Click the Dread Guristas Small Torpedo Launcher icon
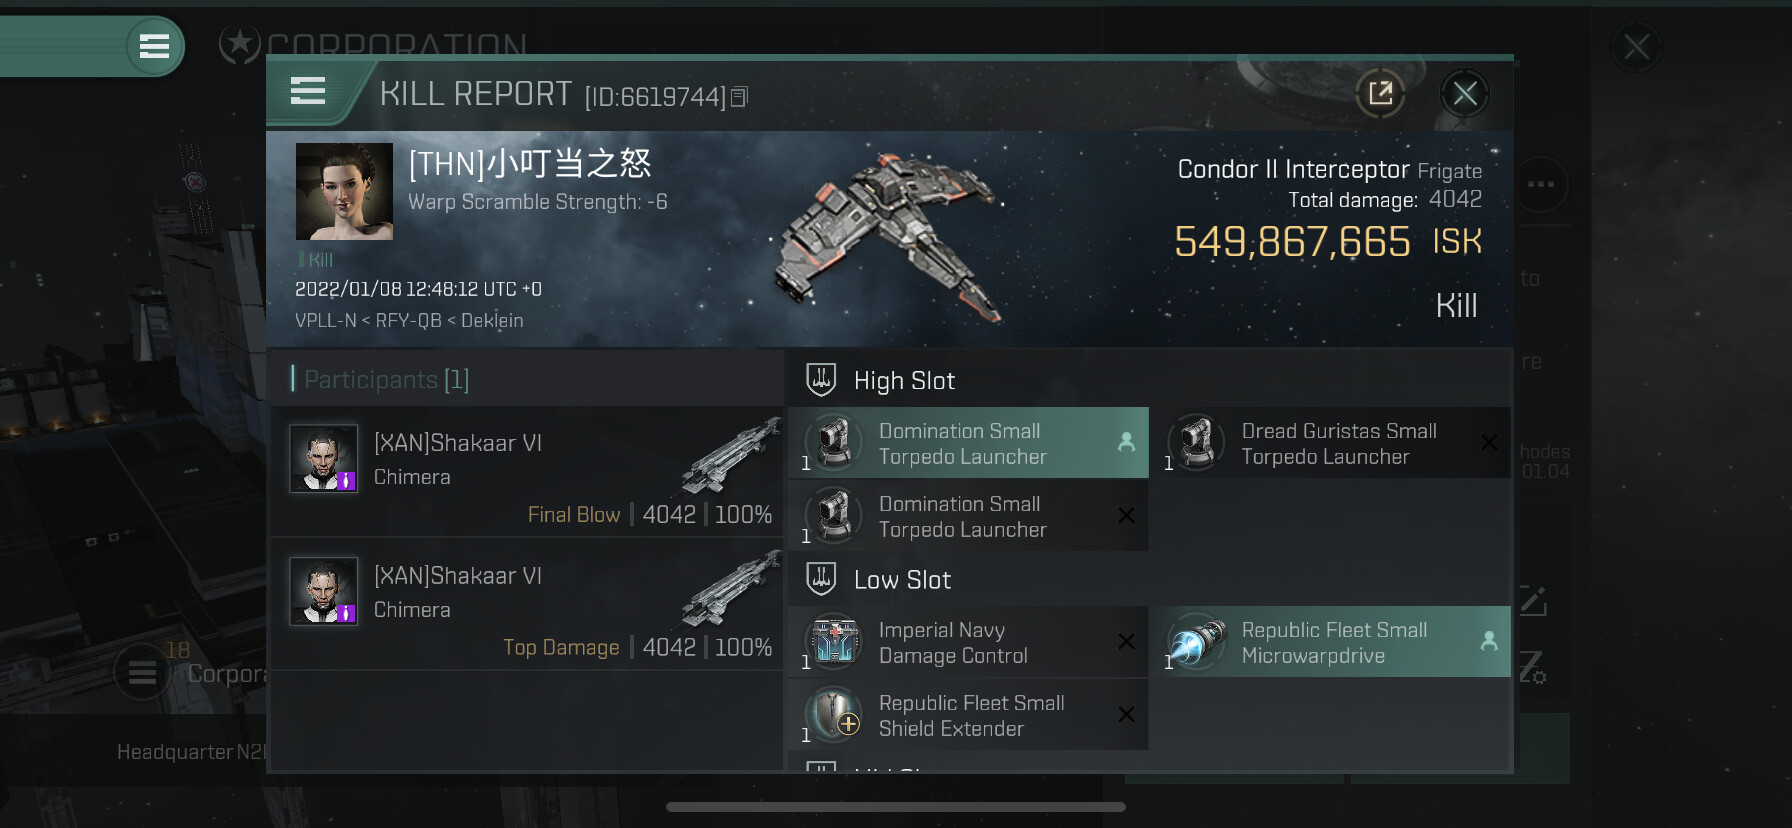 [x=1196, y=442]
